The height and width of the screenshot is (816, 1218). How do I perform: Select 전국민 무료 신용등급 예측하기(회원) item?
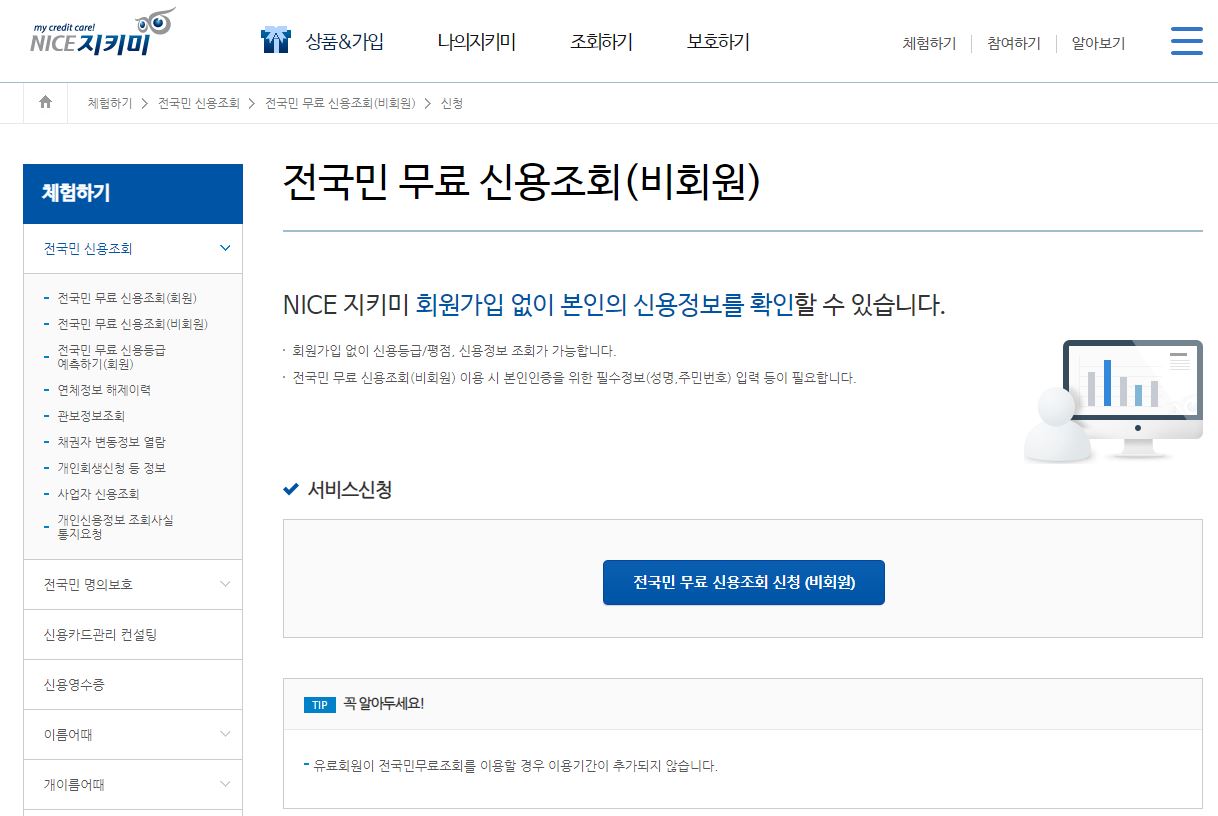pos(111,357)
